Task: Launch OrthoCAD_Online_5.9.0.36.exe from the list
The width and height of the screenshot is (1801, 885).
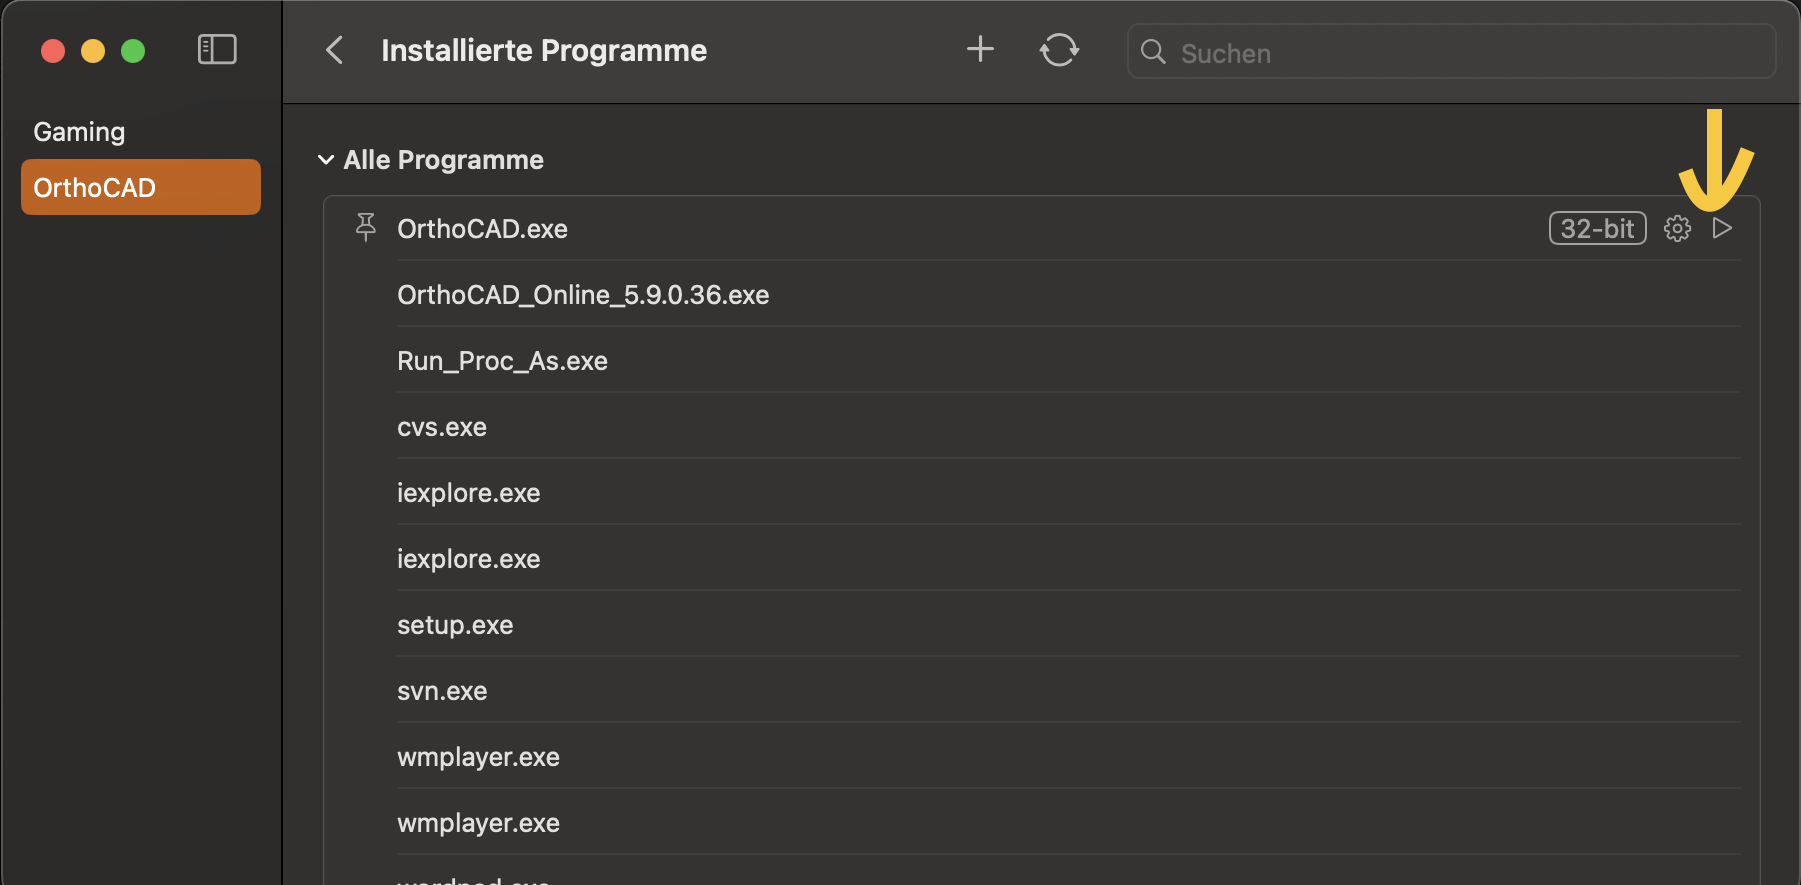Action: coord(583,294)
